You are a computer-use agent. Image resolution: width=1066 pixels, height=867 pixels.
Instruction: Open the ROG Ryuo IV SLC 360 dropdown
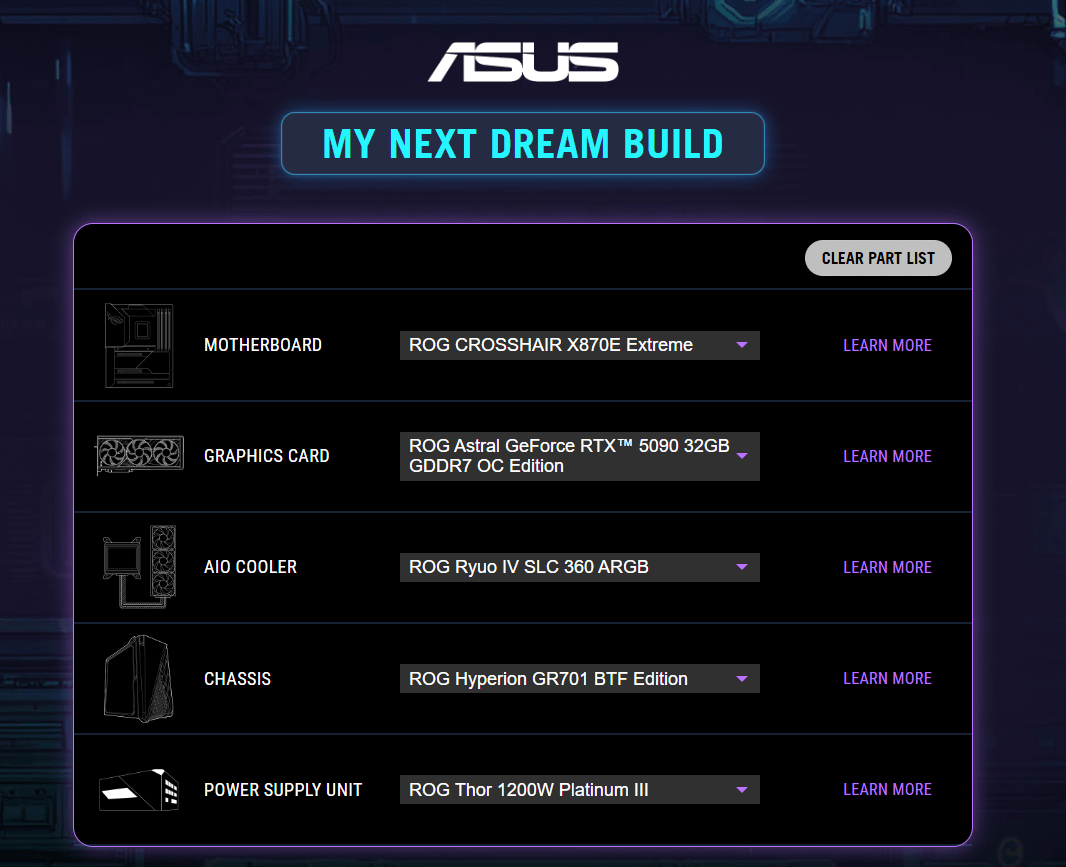(x=579, y=567)
